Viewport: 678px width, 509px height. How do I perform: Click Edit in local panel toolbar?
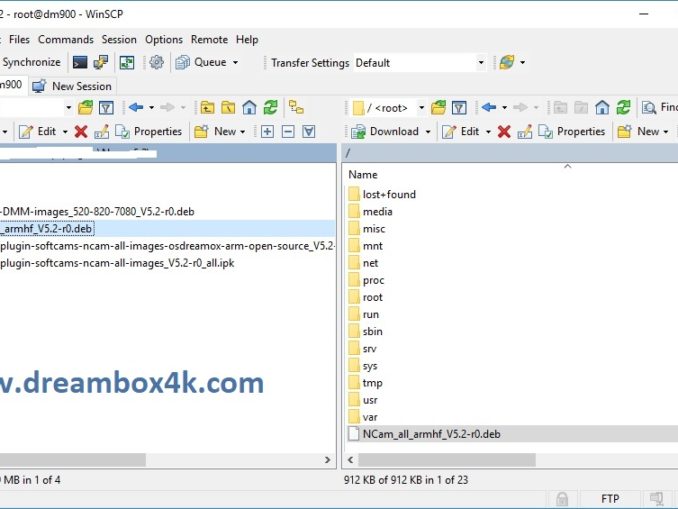[38, 131]
